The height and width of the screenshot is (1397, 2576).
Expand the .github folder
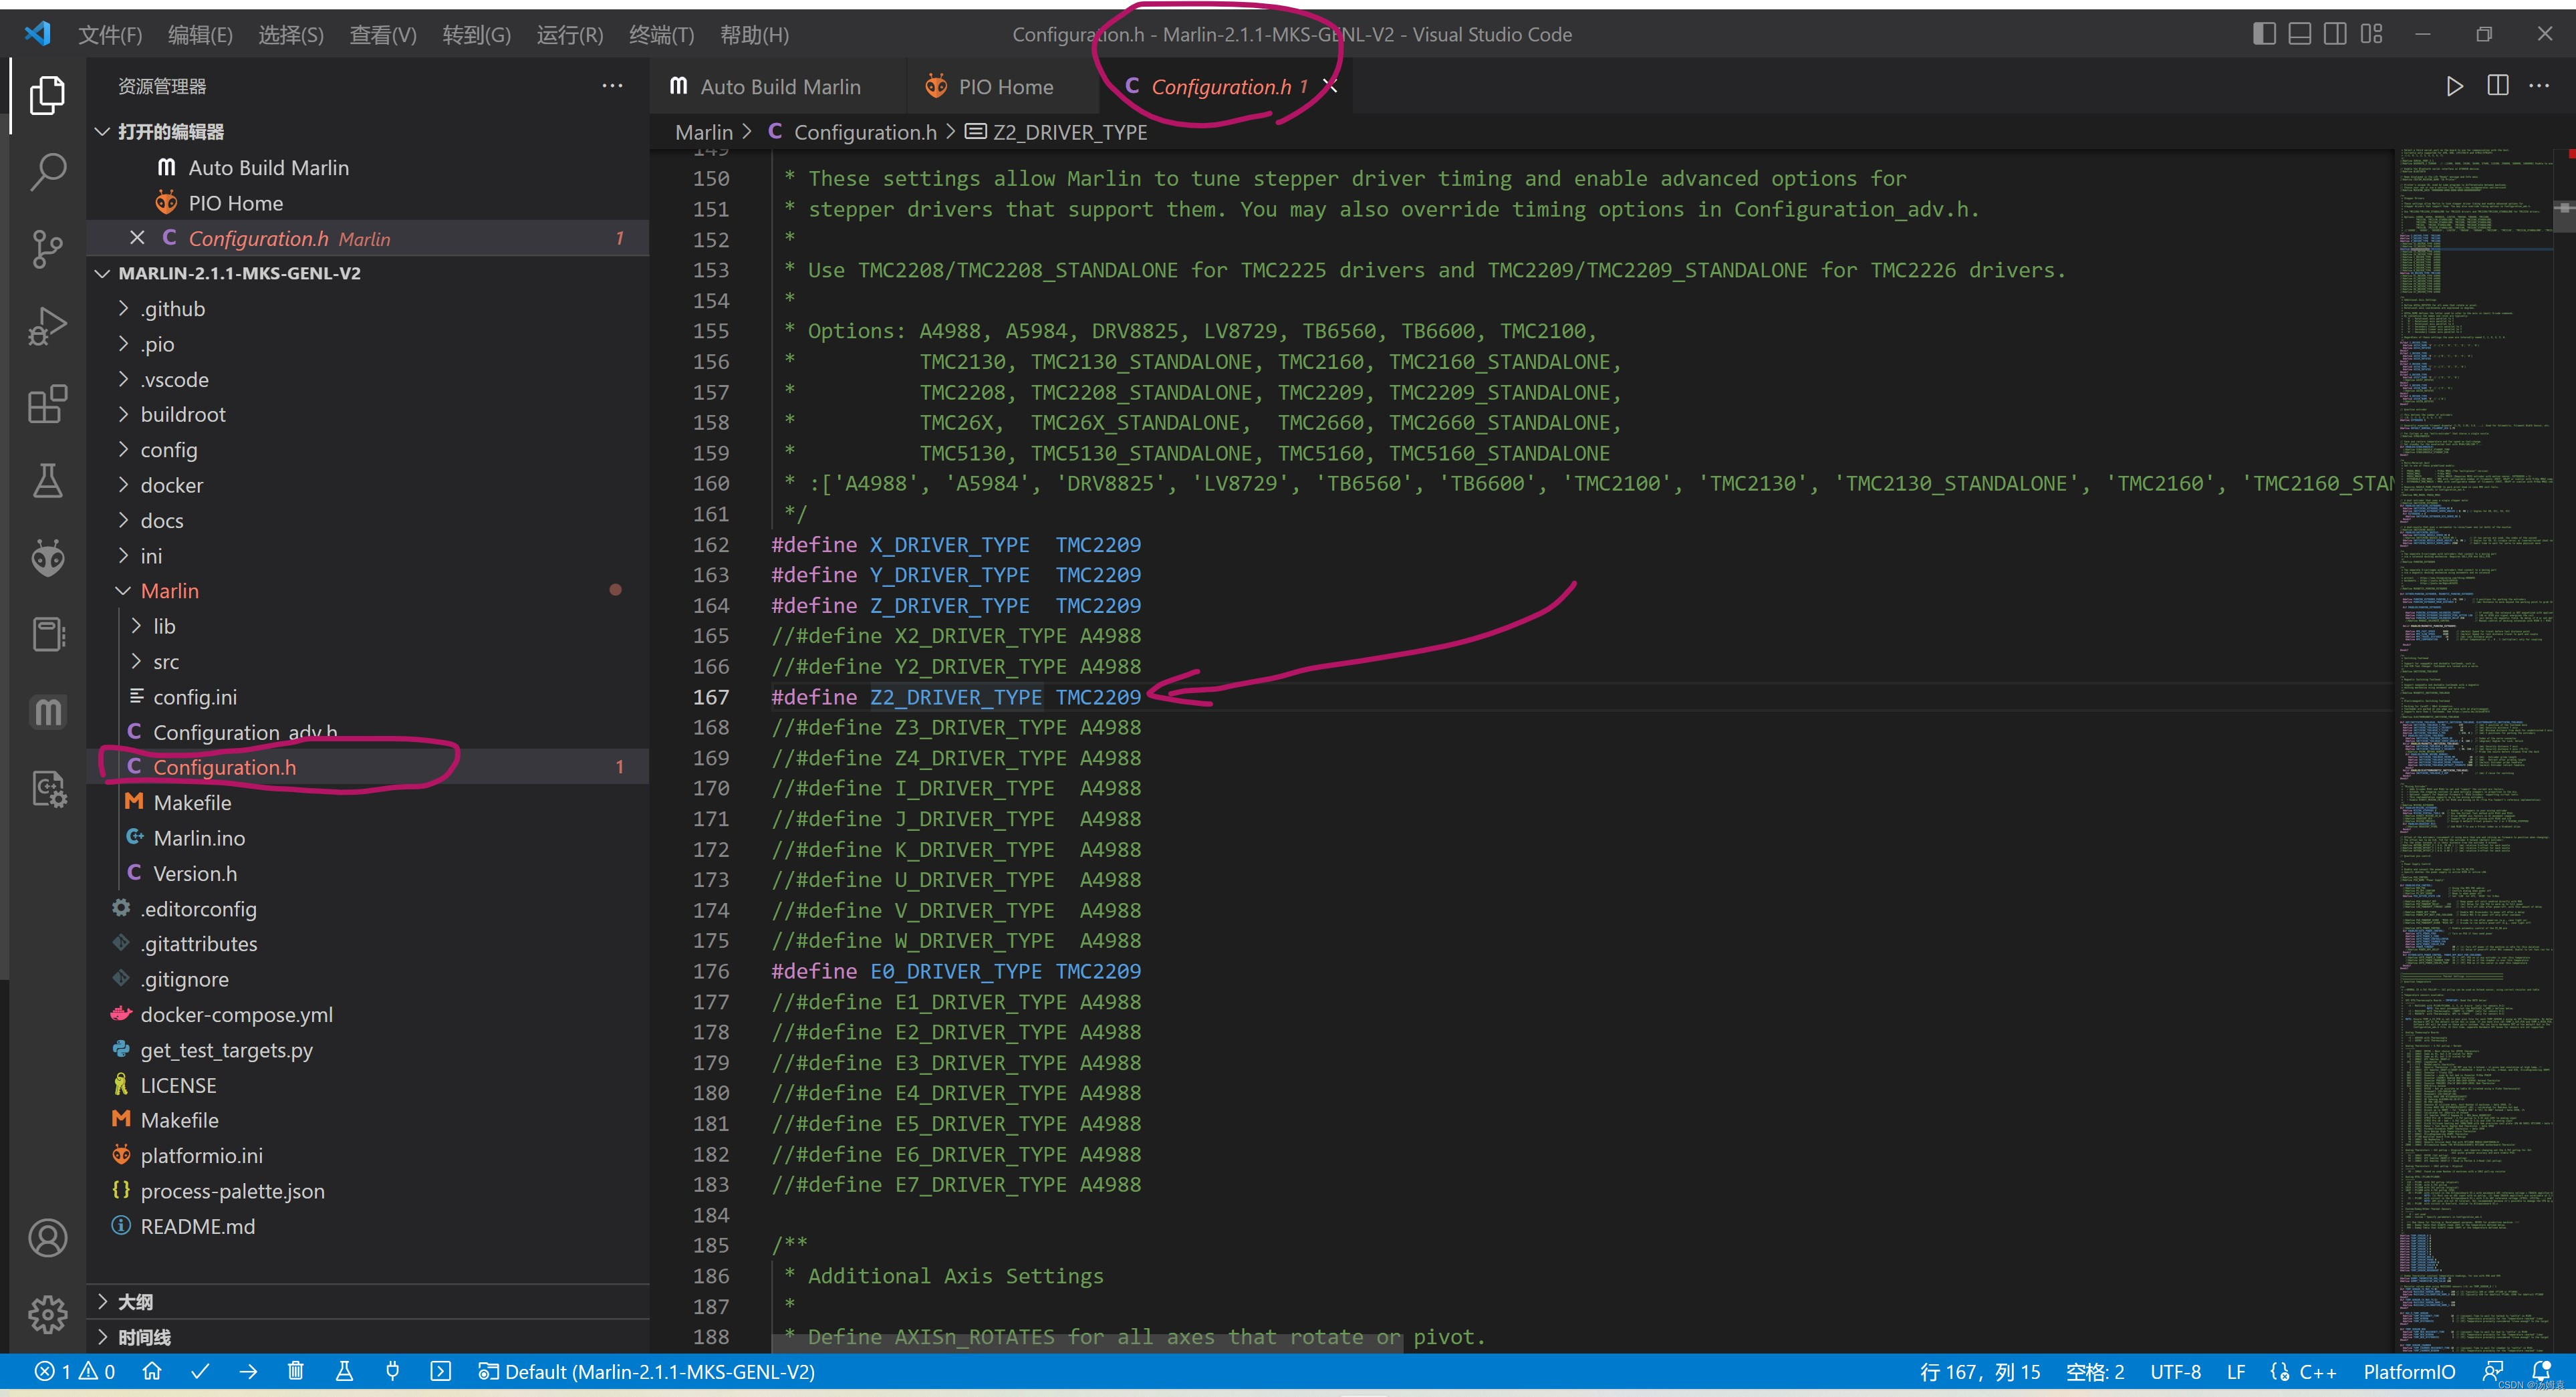[x=123, y=308]
